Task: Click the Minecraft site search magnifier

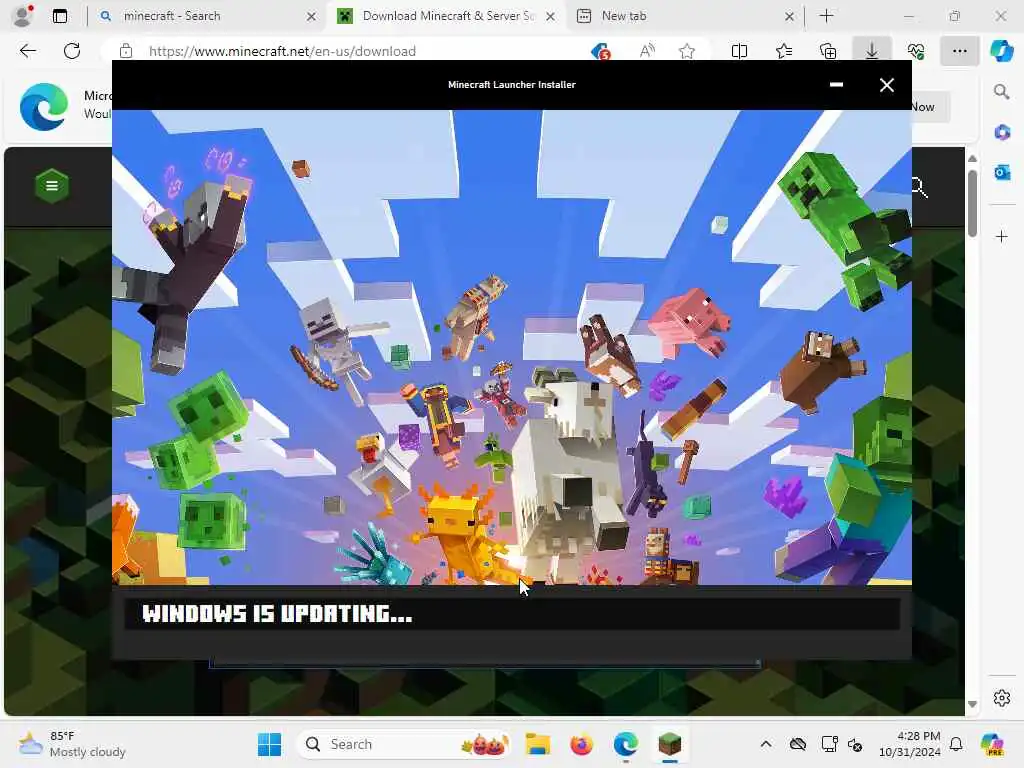Action: [x=920, y=187]
